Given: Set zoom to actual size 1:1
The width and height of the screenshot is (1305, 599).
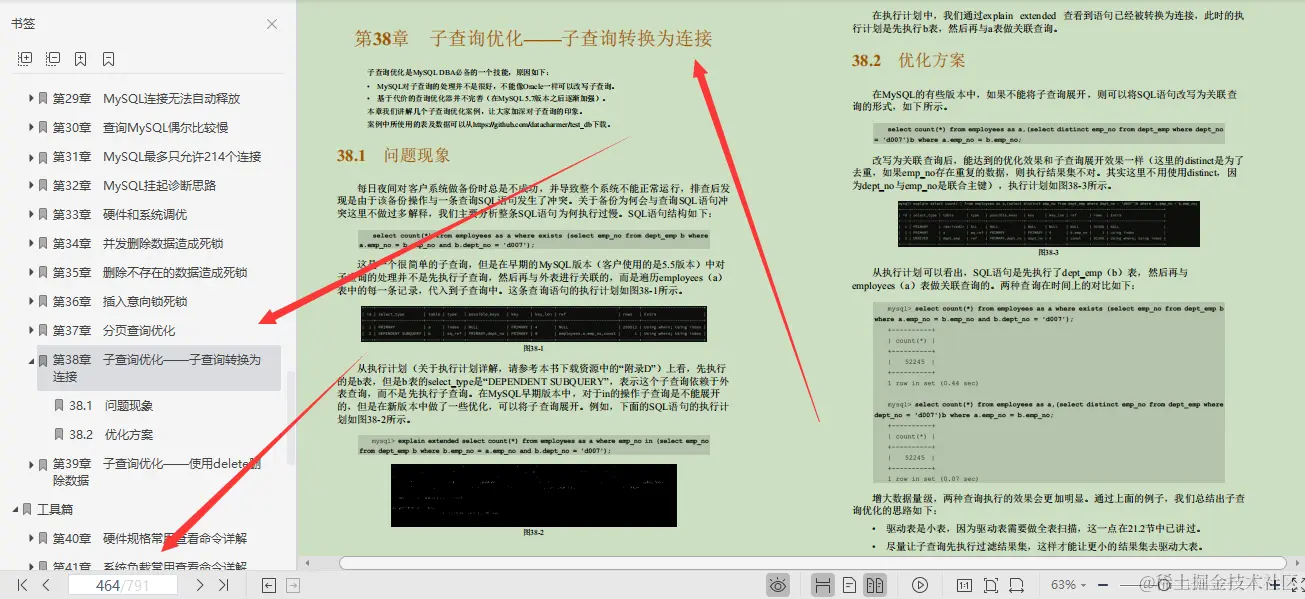Looking at the screenshot, I should (x=965, y=585).
